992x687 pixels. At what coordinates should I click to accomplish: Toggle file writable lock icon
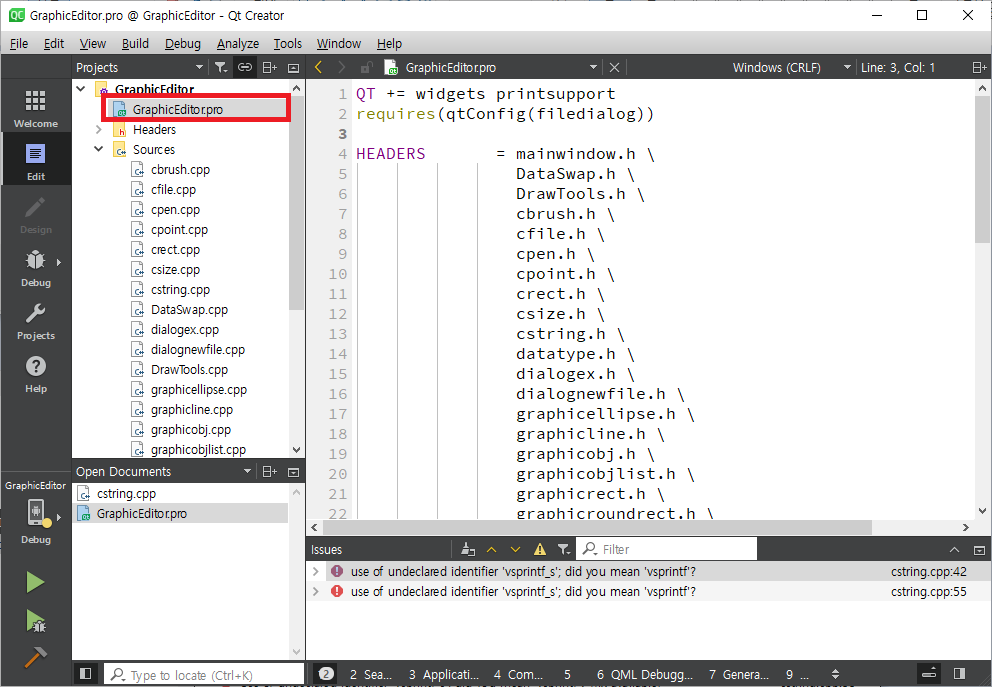pyautogui.click(x=366, y=67)
